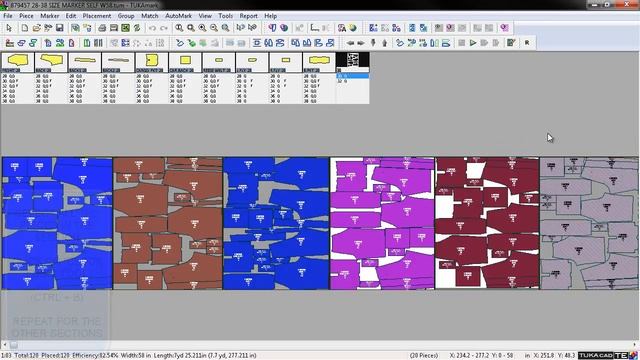The height and width of the screenshot is (360, 640).
Task: Click the down arrow nudge icon
Action: (373, 42)
